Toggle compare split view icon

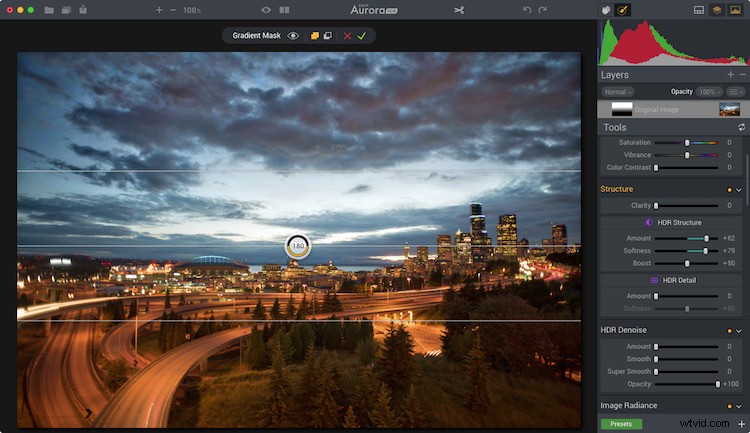pos(284,10)
